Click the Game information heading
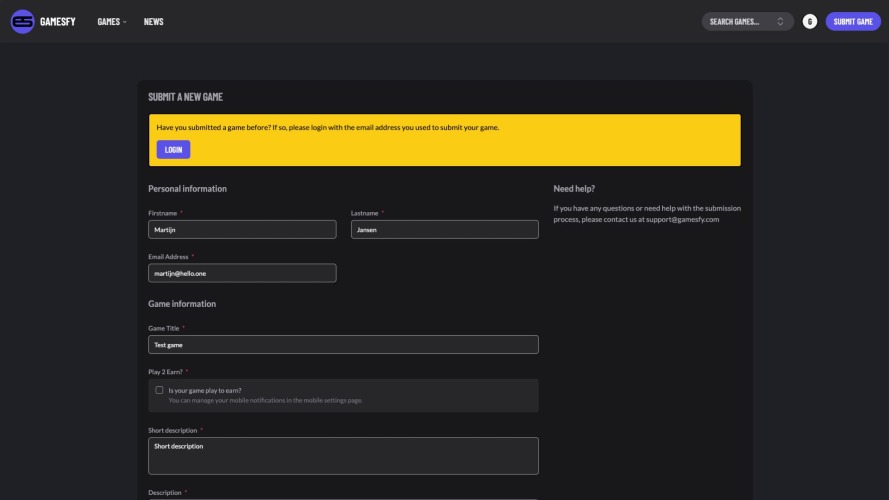 [x=182, y=304]
